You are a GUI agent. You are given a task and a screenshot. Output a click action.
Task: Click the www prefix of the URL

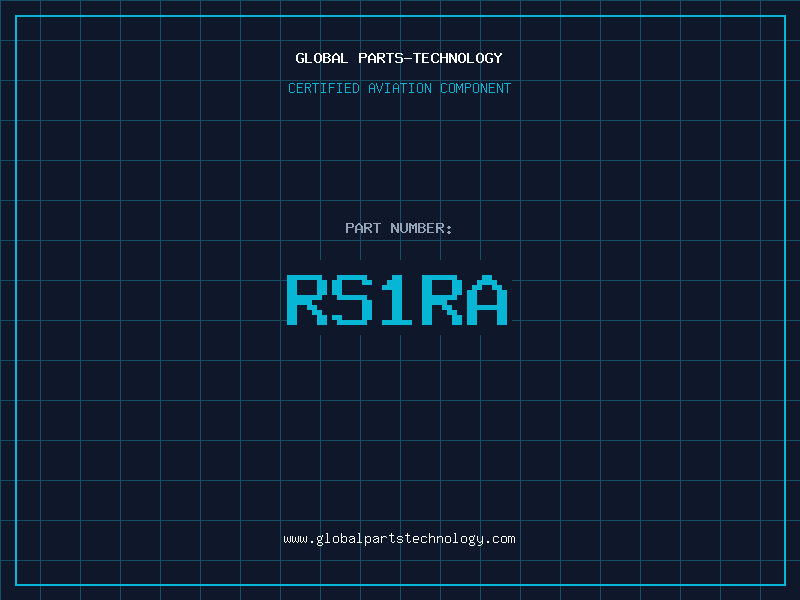pos(295,538)
